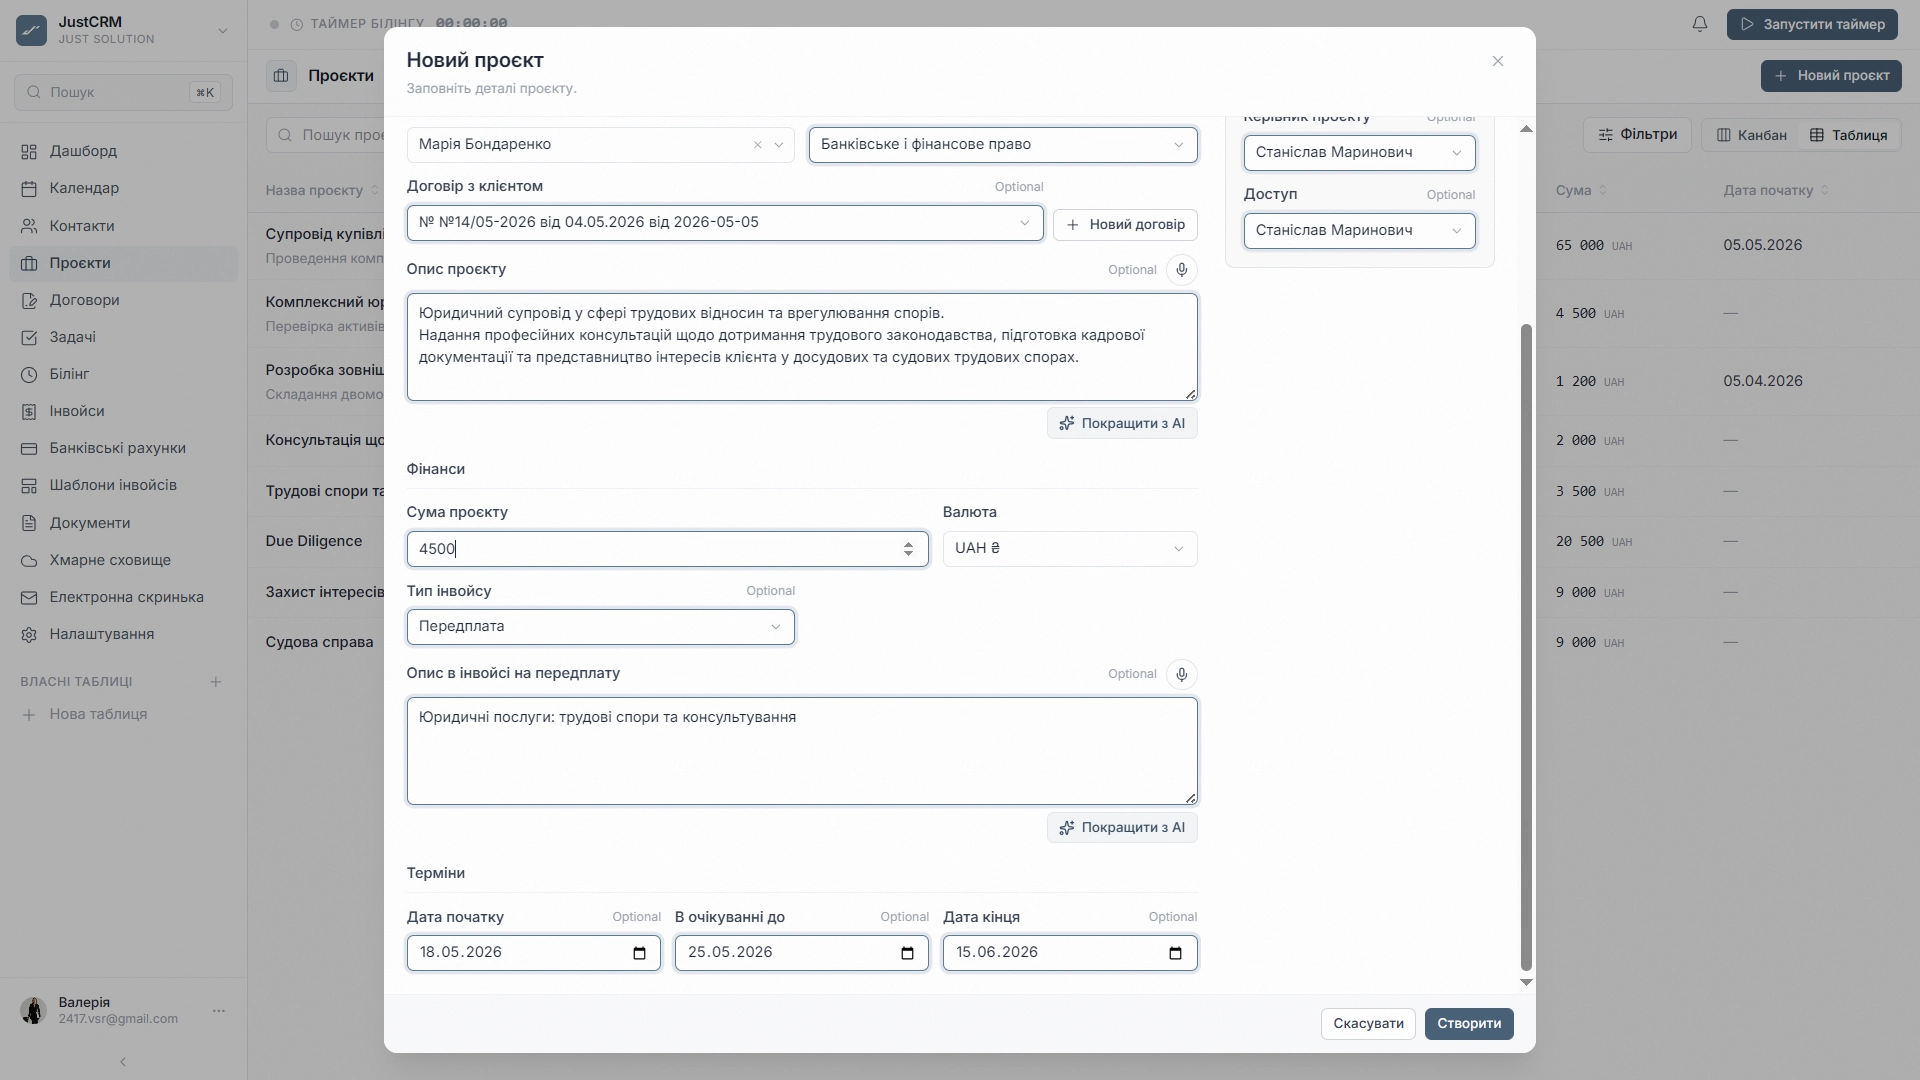Open the Валюта UAH dropdown
Screen dimensions: 1920x1080
[1069, 549]
